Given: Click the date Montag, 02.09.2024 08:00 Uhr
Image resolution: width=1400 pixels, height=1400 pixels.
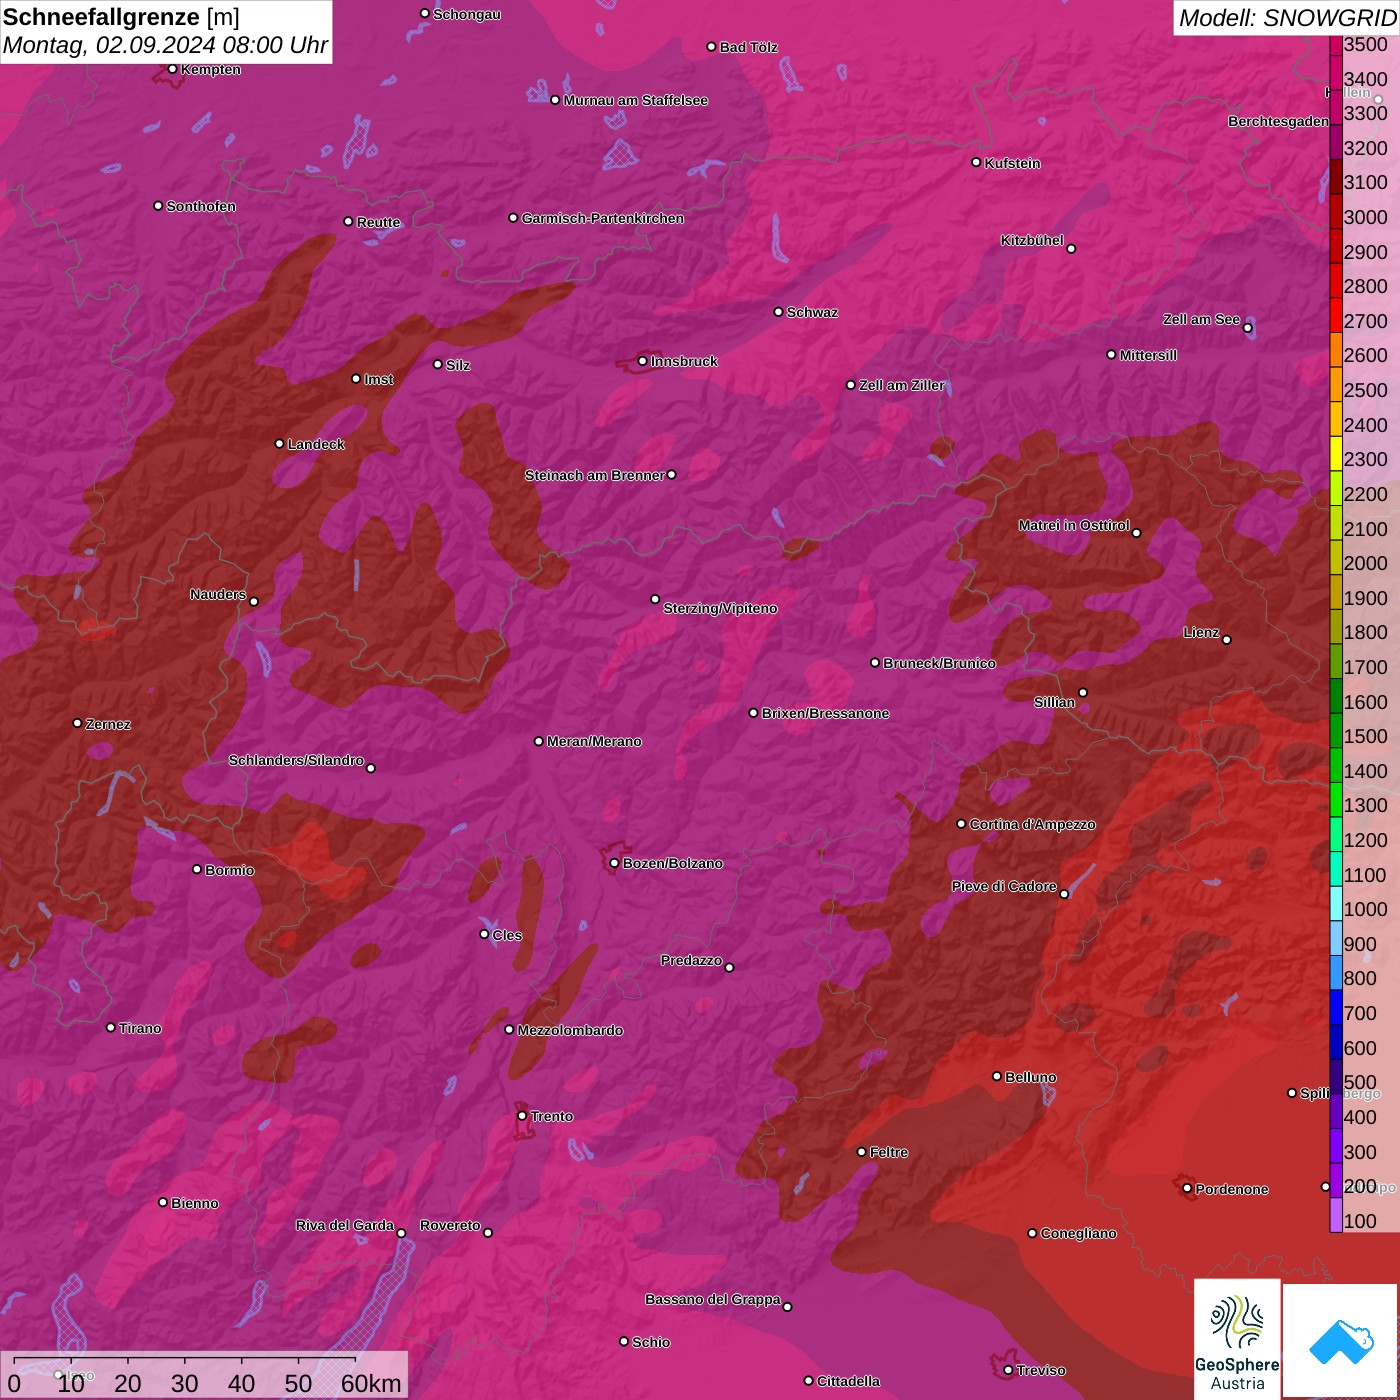Looking at the screenshot, I should (x=165, y=45).
